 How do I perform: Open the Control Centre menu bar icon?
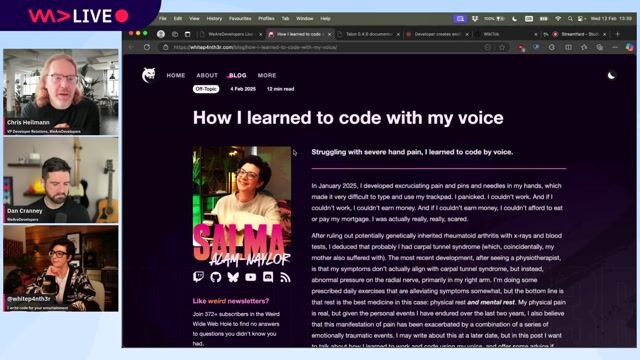[x=580, y=19]
